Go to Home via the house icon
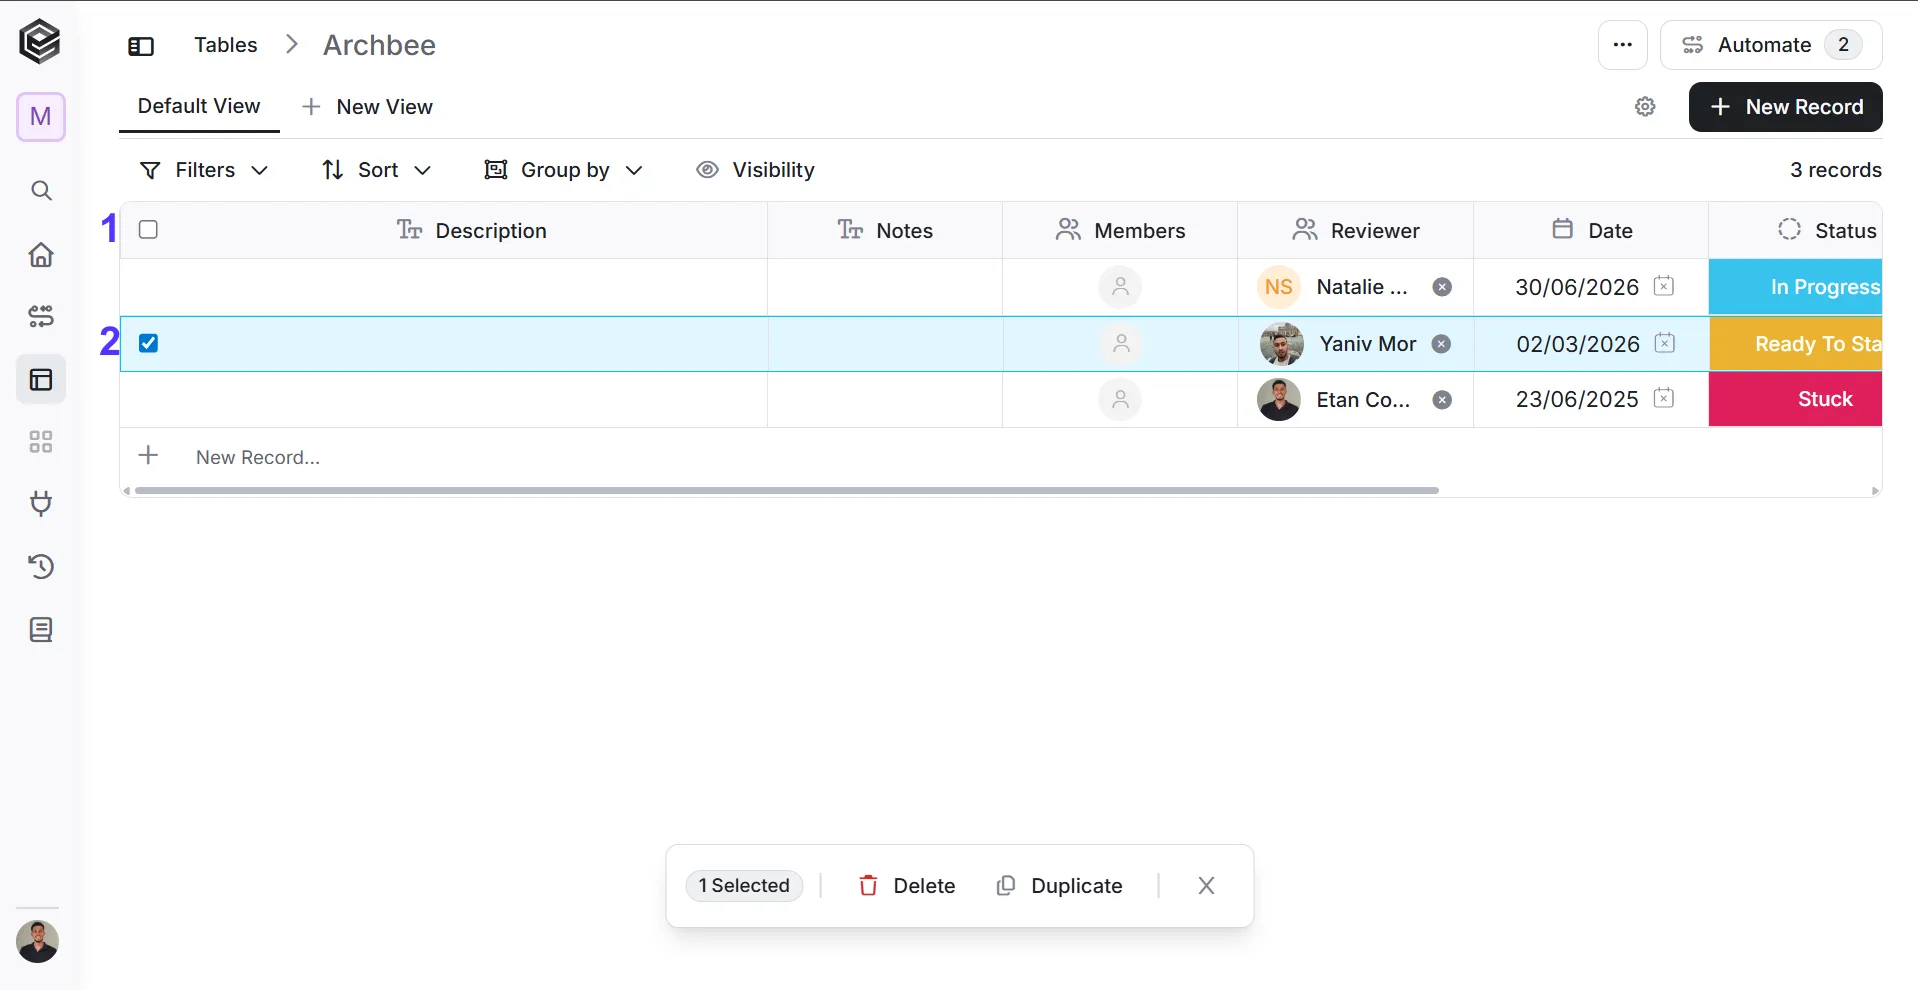Screen dimensions: 1918x990 41,254
